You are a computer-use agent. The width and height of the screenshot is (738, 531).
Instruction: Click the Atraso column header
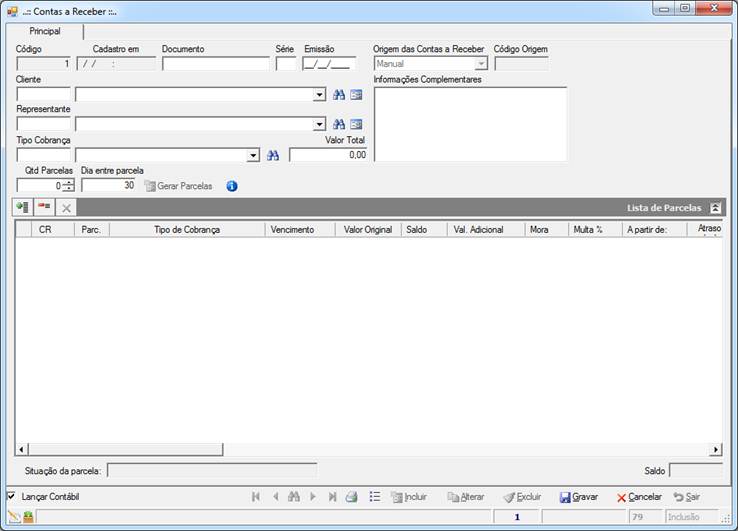(705, 230)
